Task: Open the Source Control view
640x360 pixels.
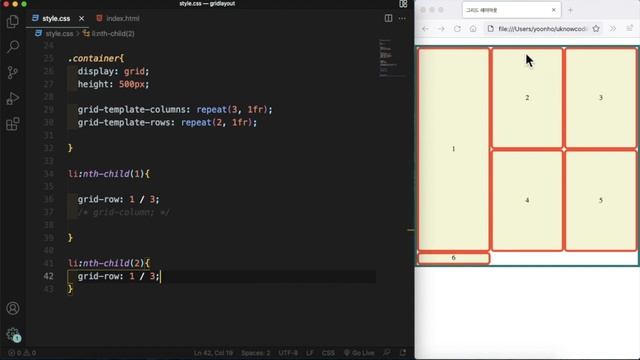Action: (x=13, y=72)
